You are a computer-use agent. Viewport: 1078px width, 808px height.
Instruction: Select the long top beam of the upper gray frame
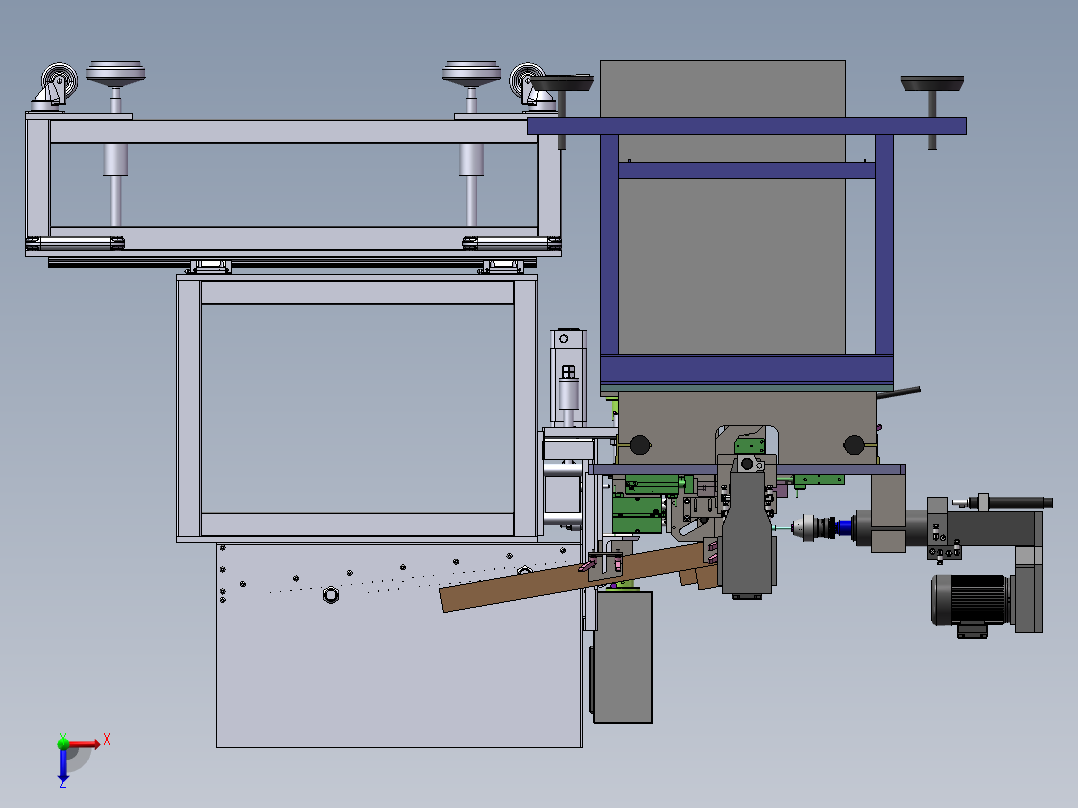pyautogui.click(x=294, y=132)
